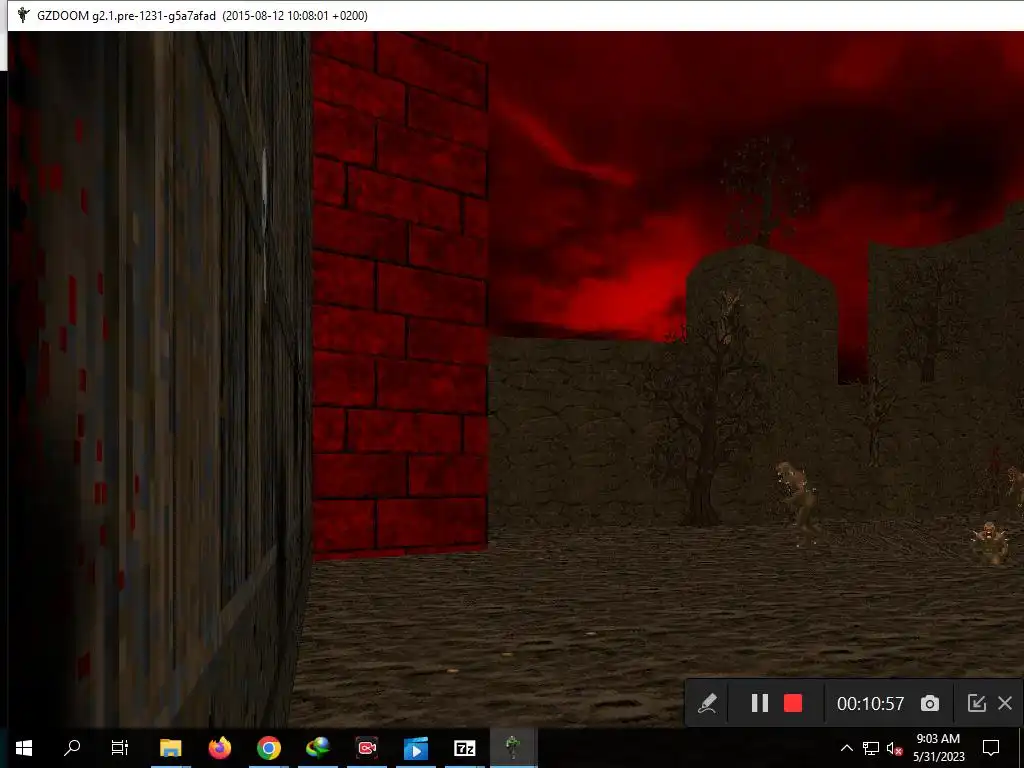1024x768 pixels.
Task: Open network status in system tray
Action: tap(871, 748)
